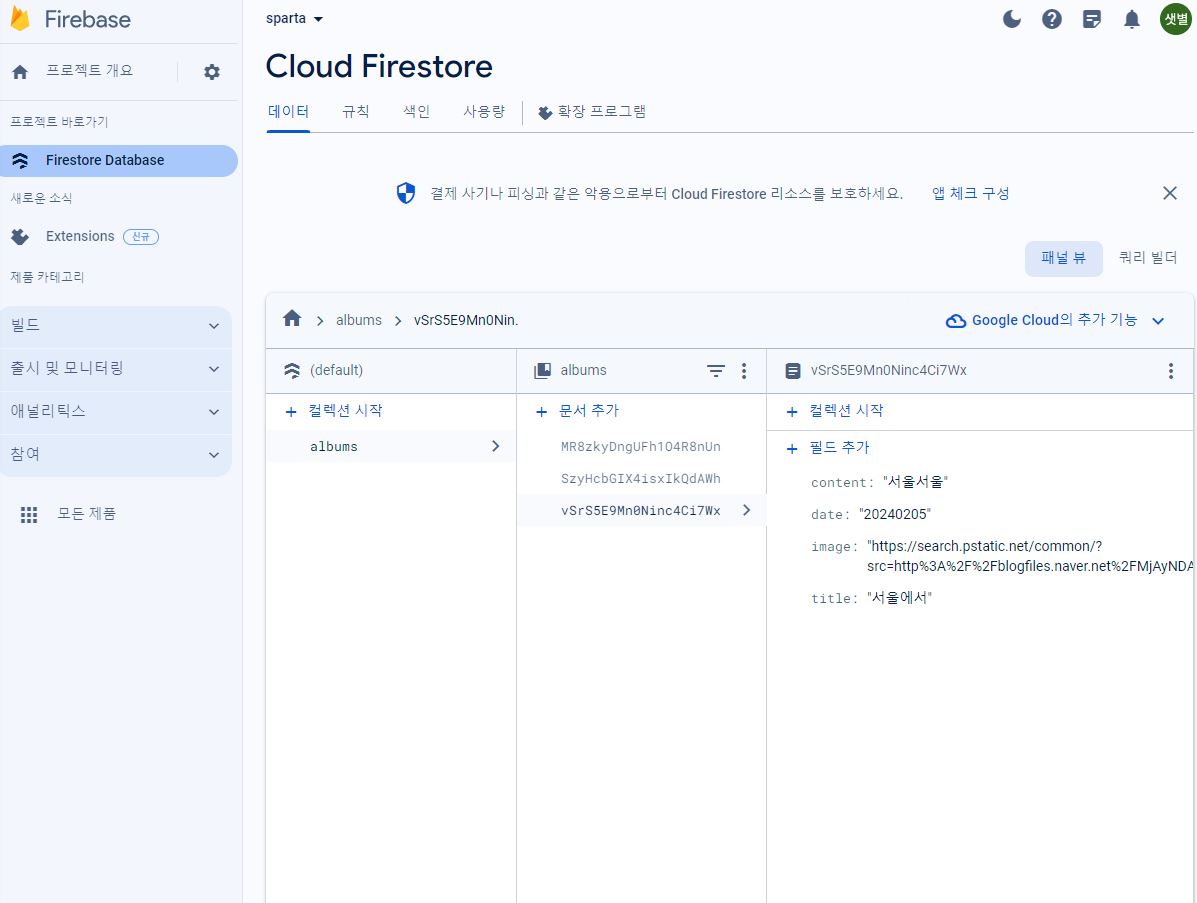The height and width of the screenshot is (903, 1197).
Task: Click the content field value 서울서울
Action: (x=915, y=482)
